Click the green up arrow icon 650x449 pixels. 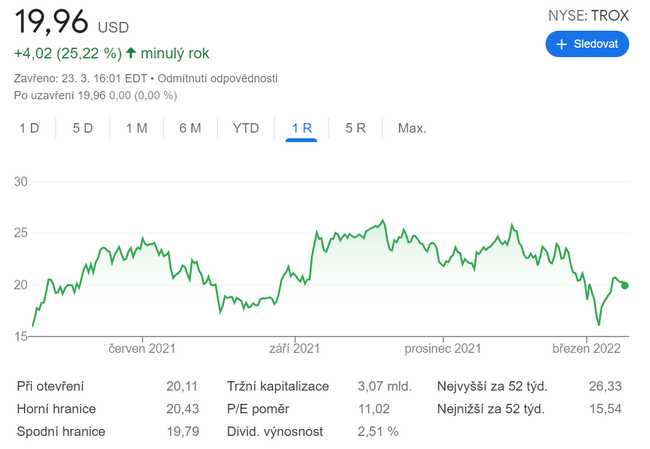[129, 53]
